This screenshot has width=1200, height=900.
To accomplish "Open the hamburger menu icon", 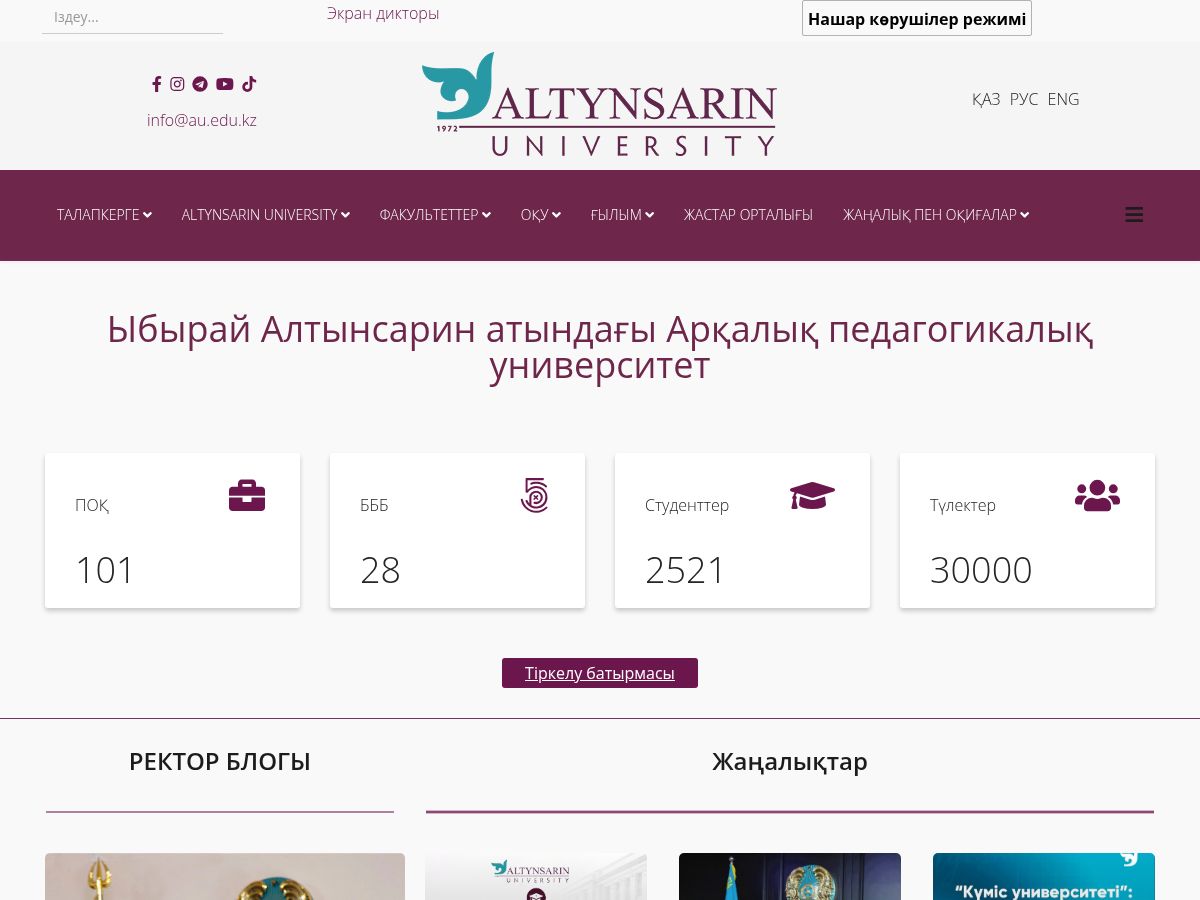I will coord(1134,215).
